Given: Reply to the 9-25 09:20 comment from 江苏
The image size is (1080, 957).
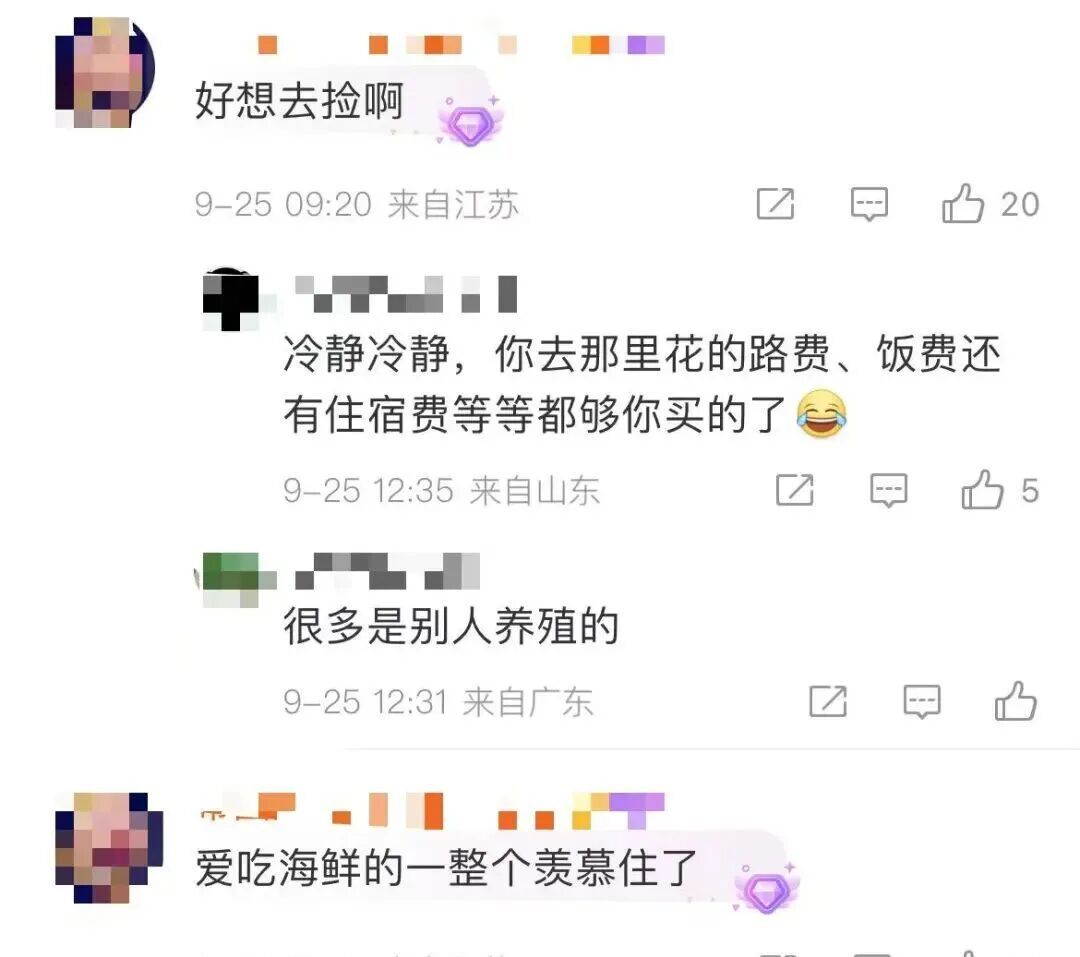Looking at the screenshot, I should point(869,204).
